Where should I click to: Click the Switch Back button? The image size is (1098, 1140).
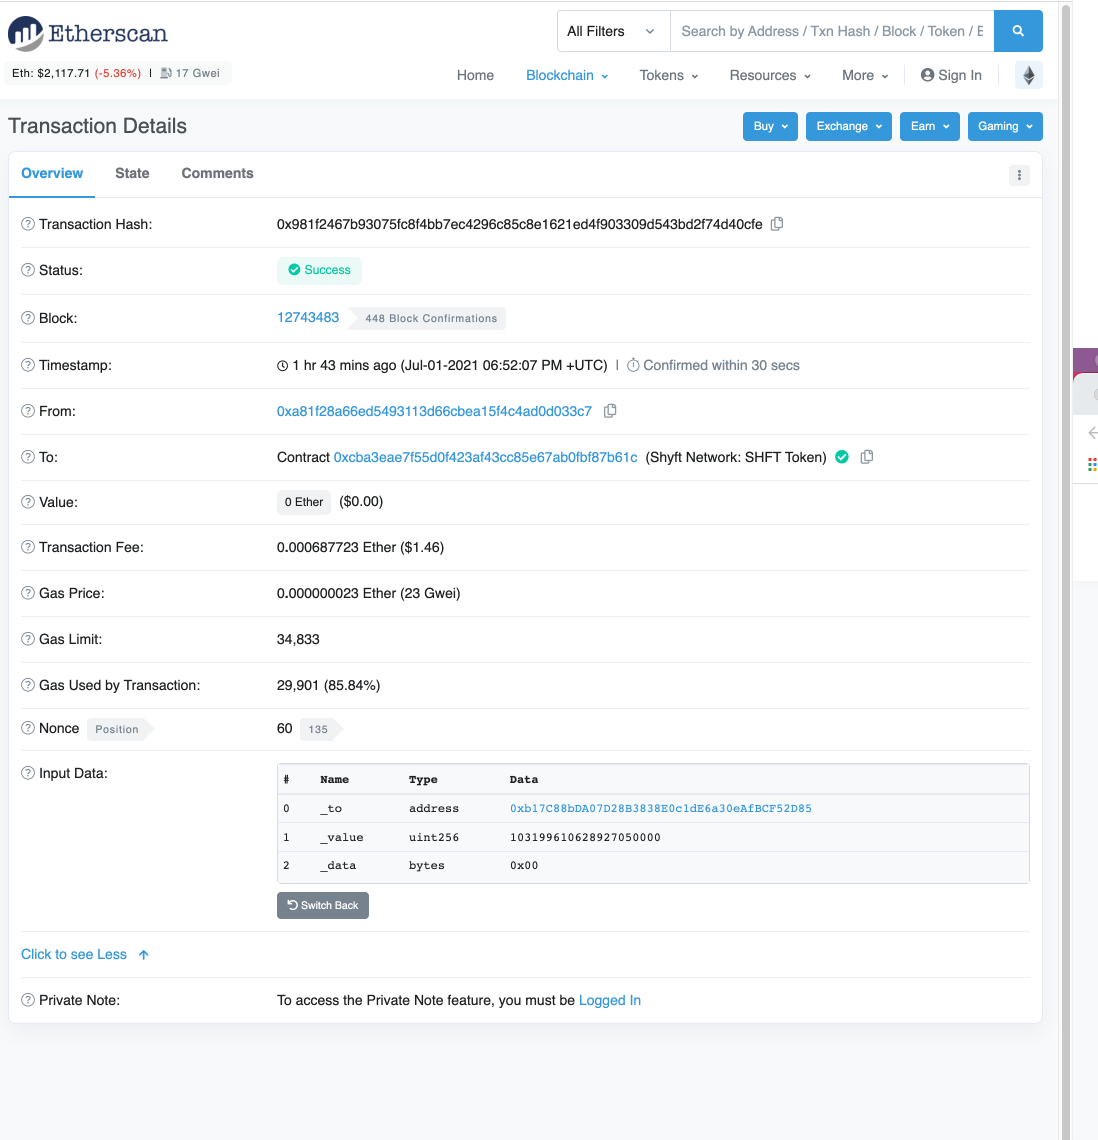pos(323,905)
